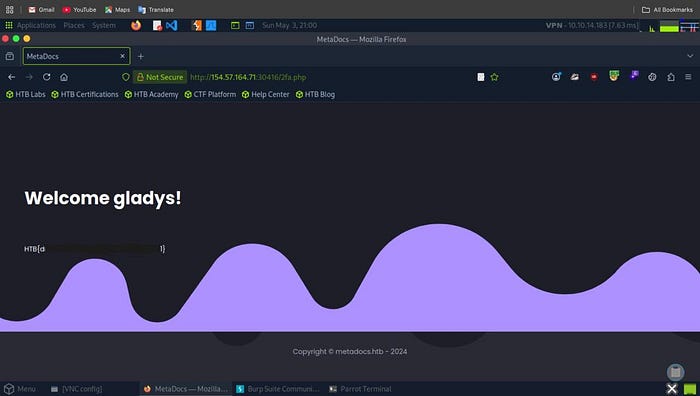Open a new Firefox tab

[x=141, y=56]
